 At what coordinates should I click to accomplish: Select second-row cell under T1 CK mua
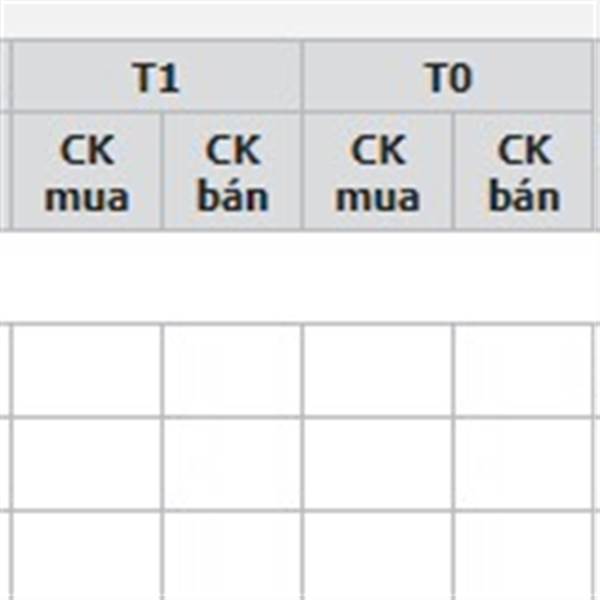coord(87,464)
